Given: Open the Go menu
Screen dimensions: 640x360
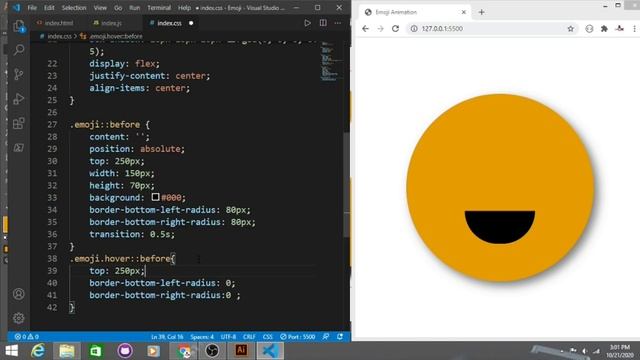Looking at the screenshot, I should [118, 8].
